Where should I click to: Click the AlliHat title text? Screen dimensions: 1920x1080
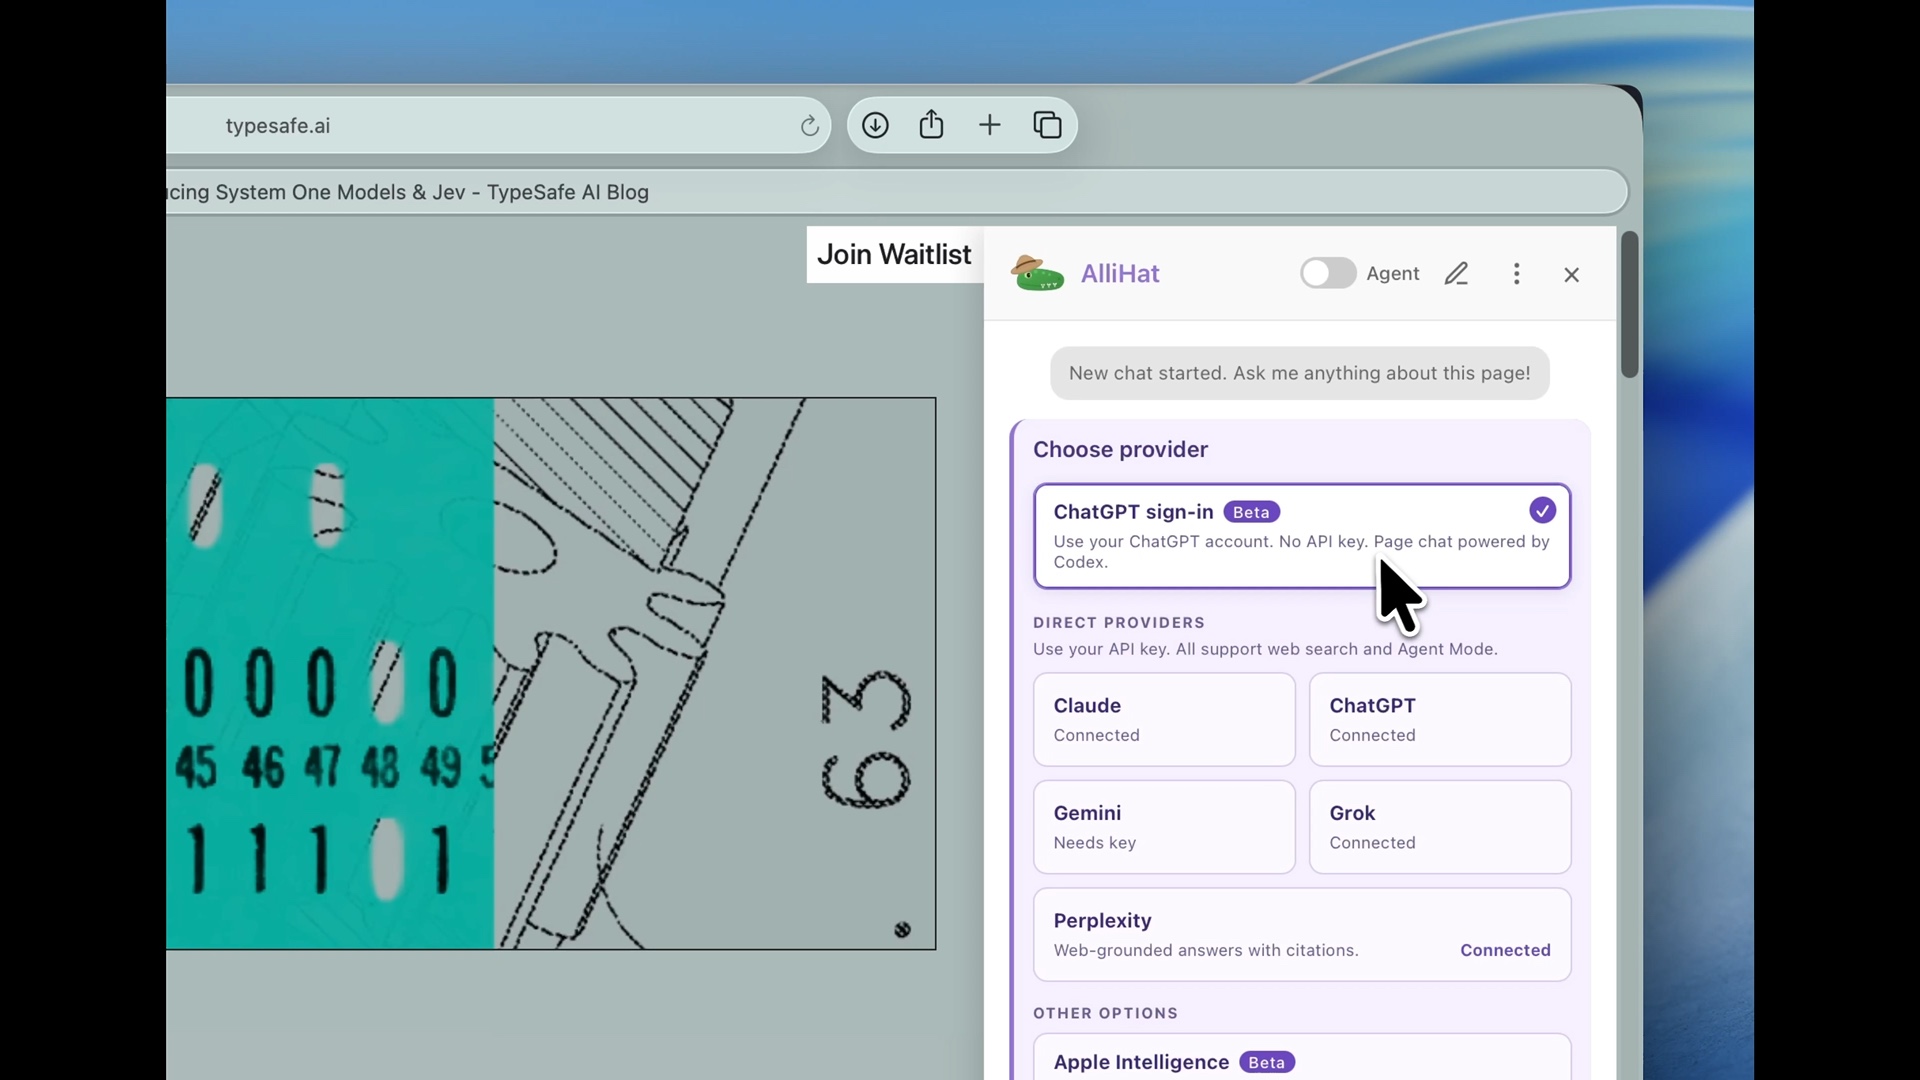(1120, 274)
